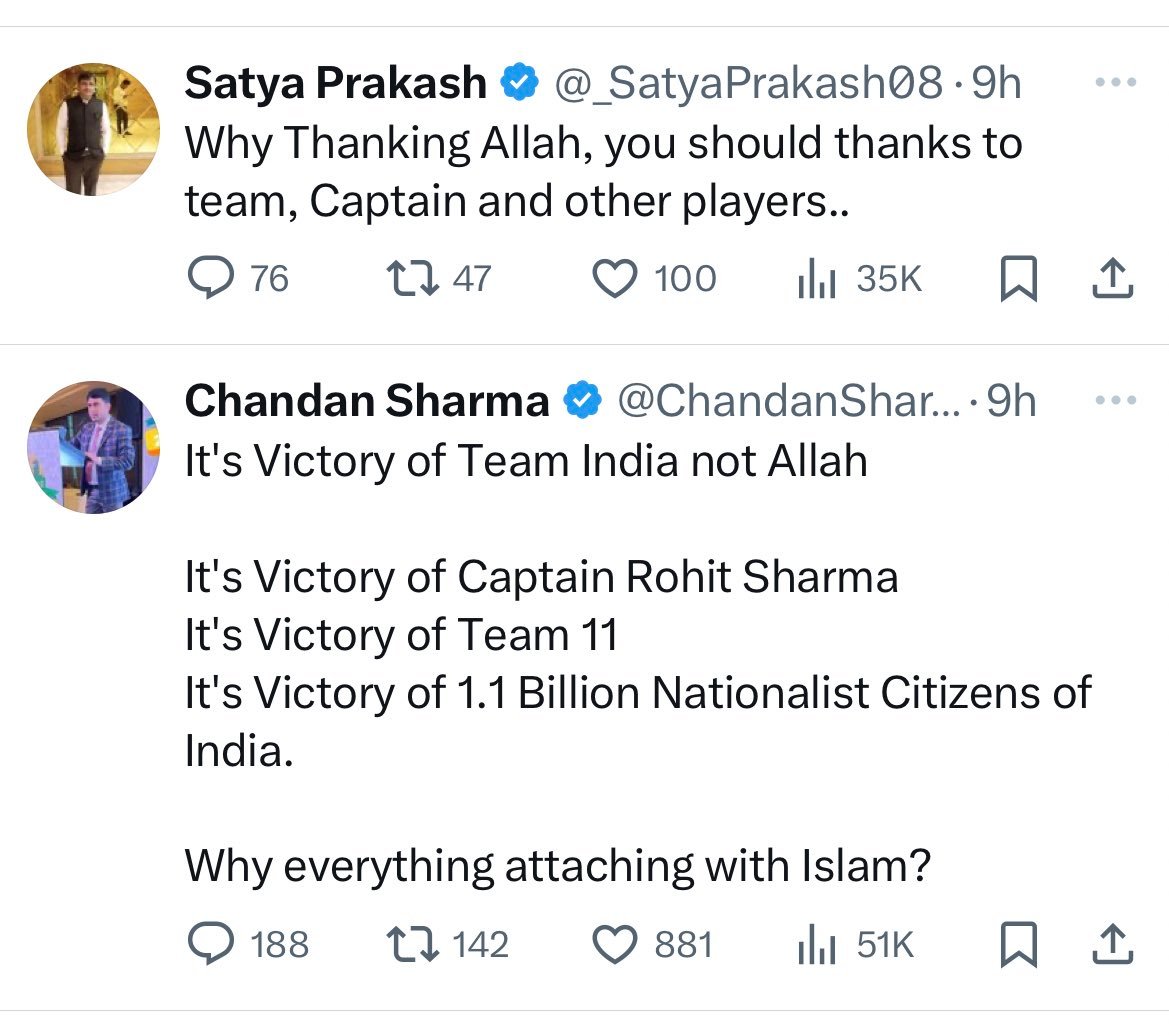Open more options on Satya Prakash's tweet

point(1115,83)
